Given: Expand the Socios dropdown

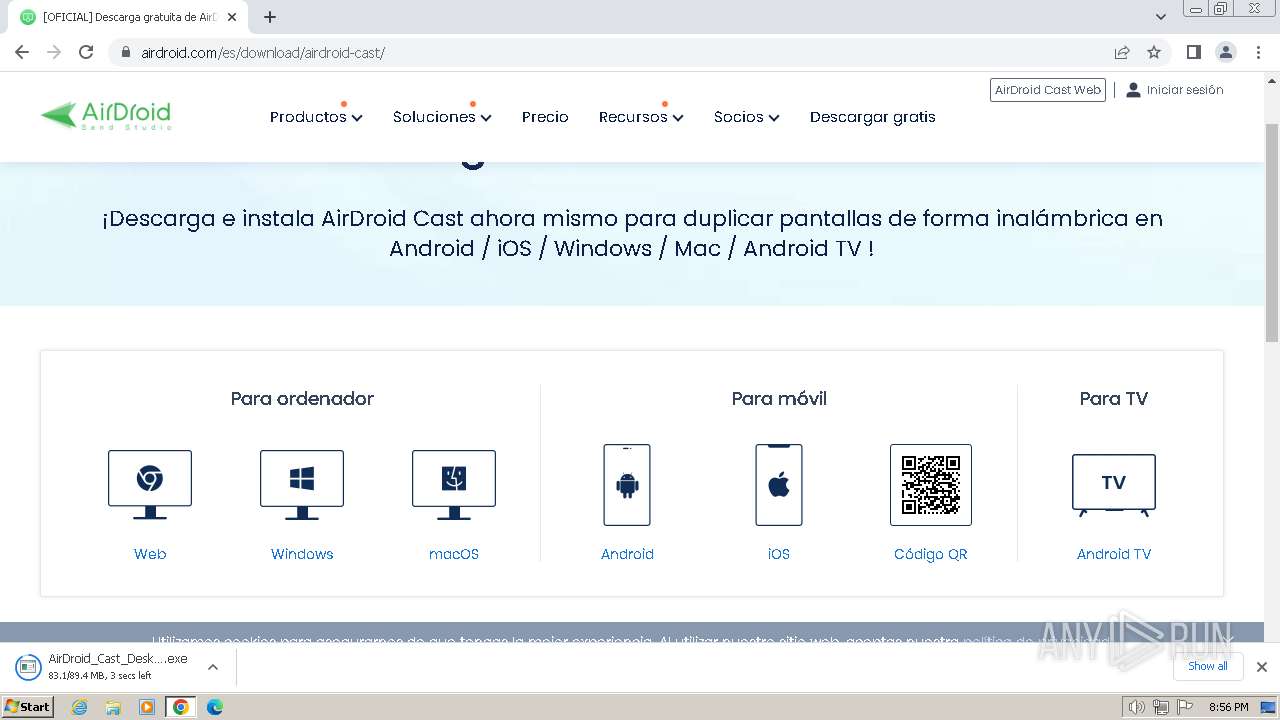Looking at the screenshot, I should tap(746, 117).
